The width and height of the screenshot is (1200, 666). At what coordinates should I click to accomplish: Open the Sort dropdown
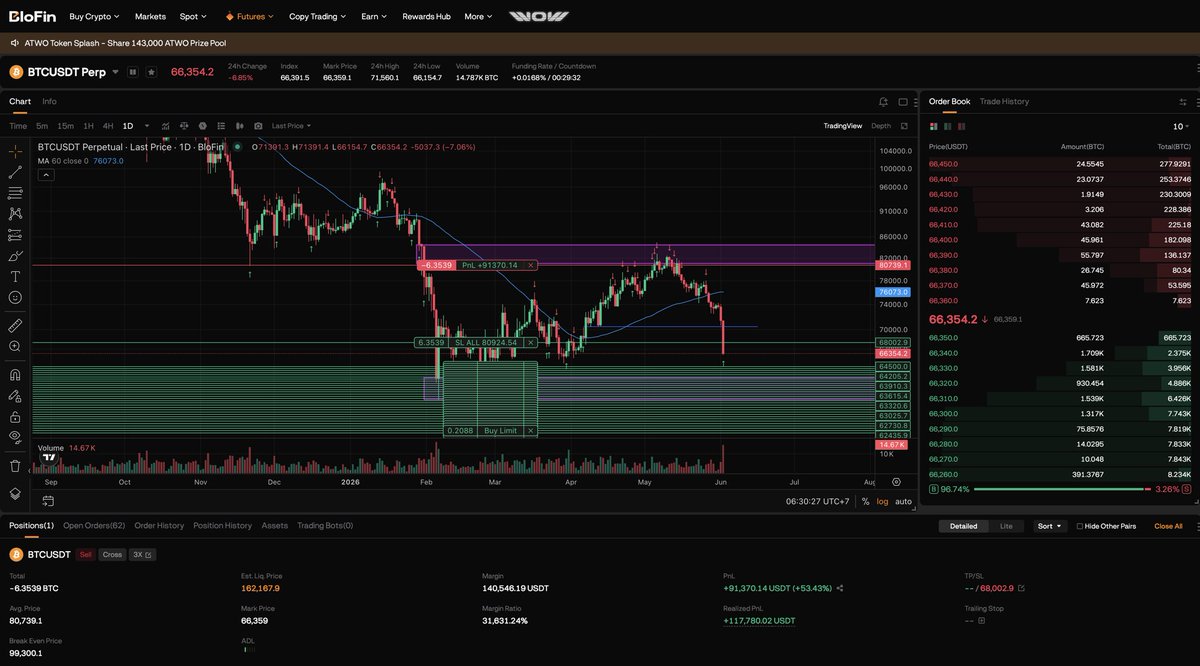(1050, 526)
